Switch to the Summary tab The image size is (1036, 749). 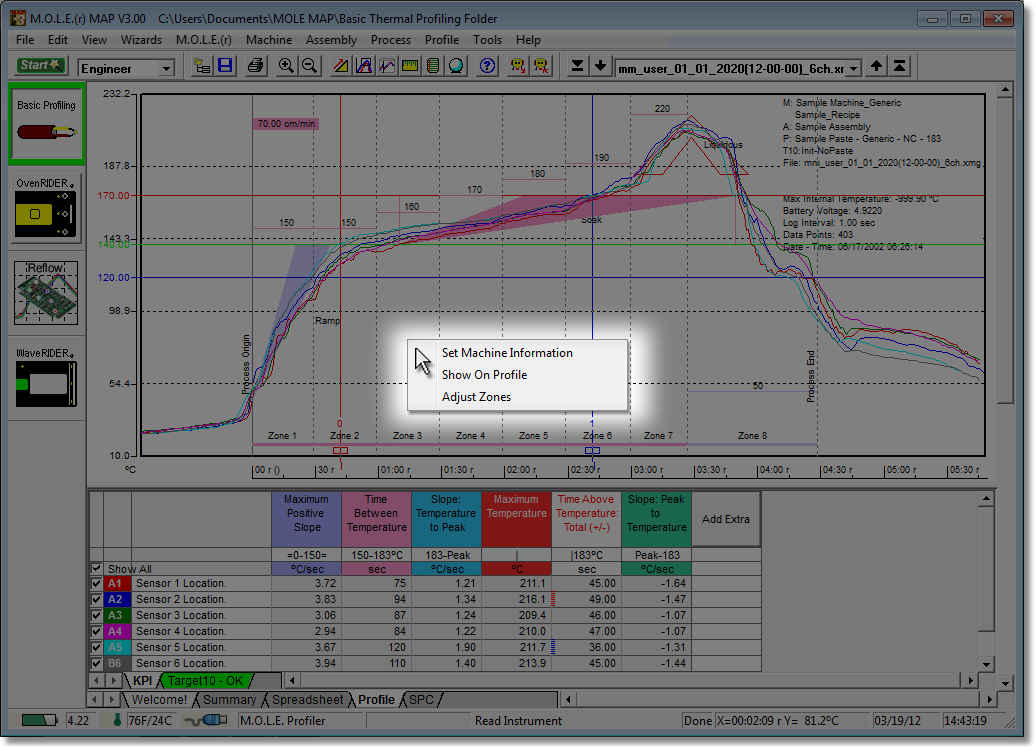coord(229,699)
